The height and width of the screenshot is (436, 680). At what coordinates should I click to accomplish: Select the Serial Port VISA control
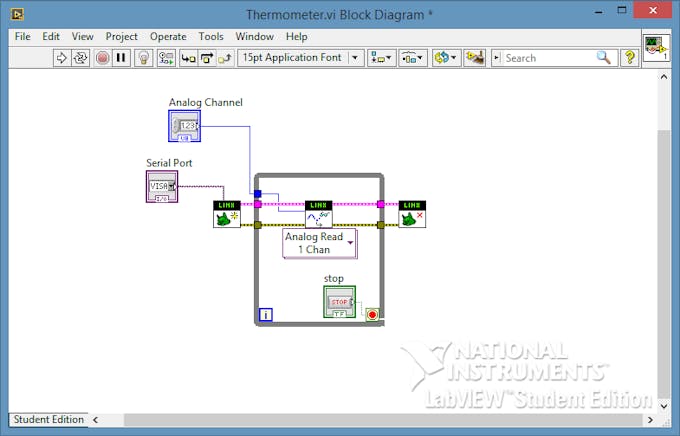click(162, 187)
